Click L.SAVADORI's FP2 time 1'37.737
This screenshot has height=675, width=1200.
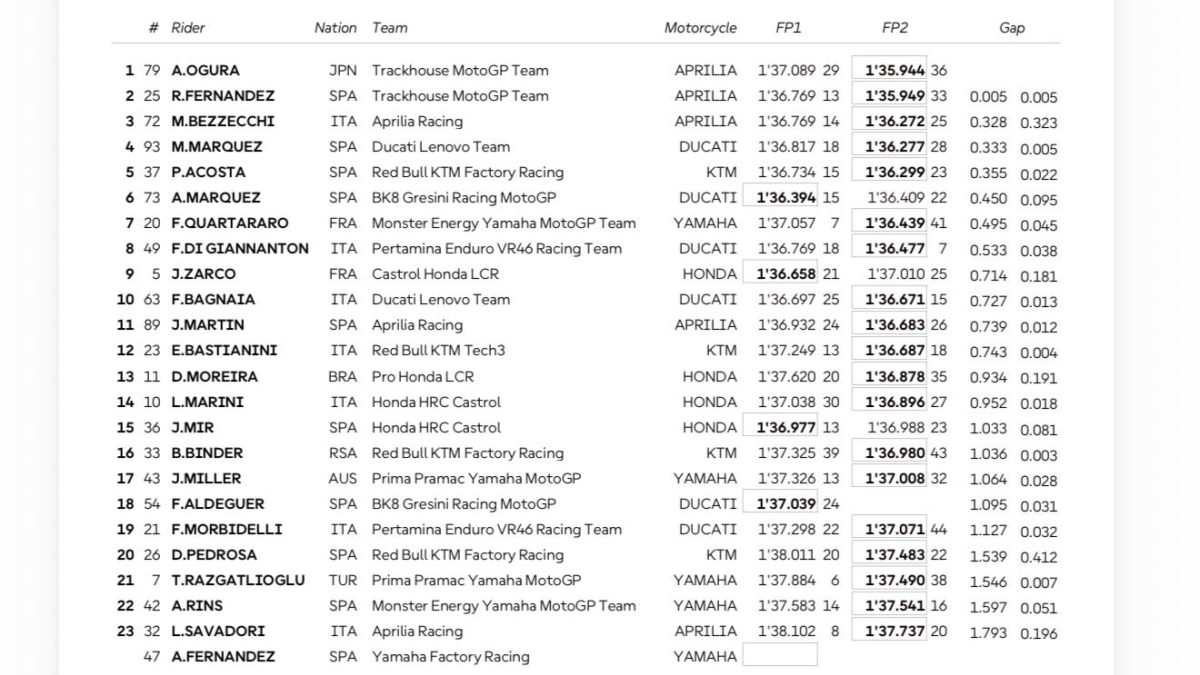889,631
